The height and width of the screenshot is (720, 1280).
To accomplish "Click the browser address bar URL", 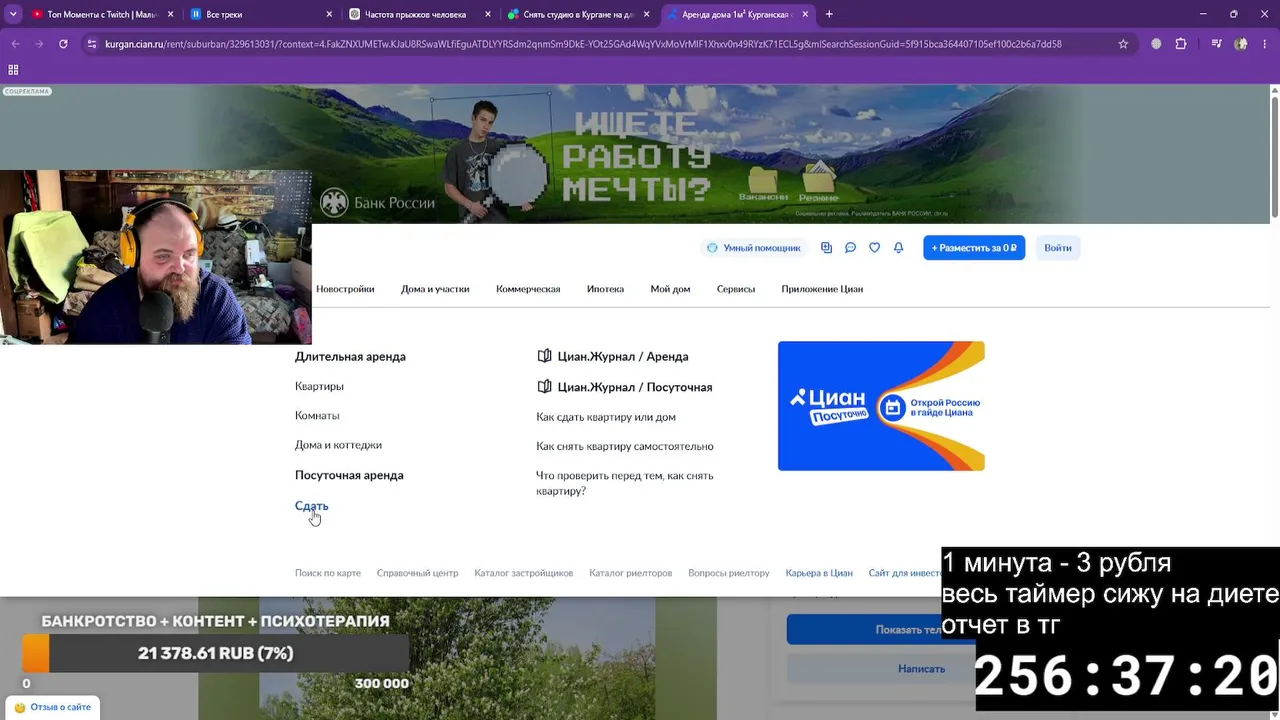I will point(583,44).
